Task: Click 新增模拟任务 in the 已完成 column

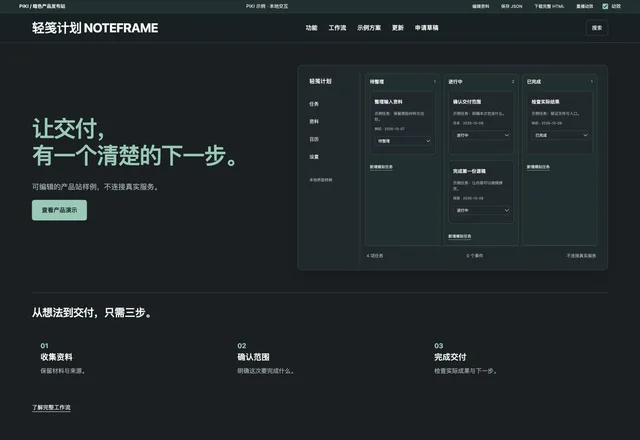Action: [x=538, y=167]
